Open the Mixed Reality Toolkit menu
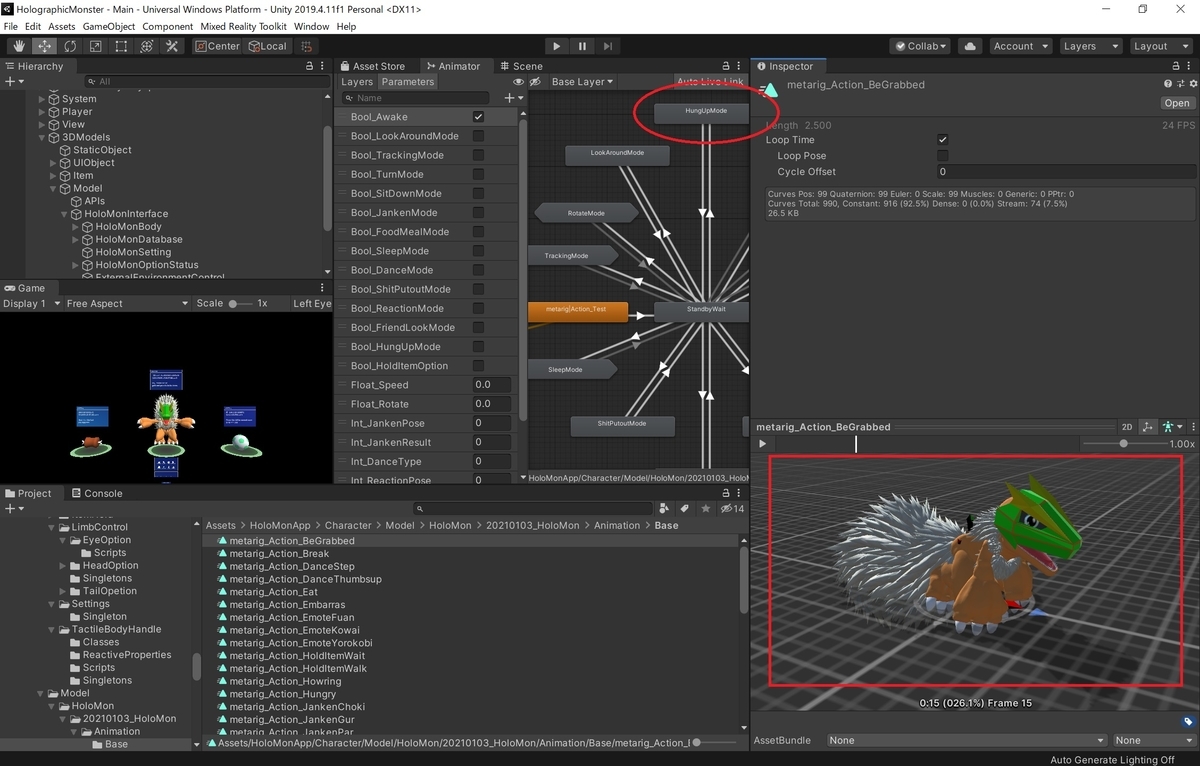This screenshot has height=766, width=1200. tap(244, 26)
